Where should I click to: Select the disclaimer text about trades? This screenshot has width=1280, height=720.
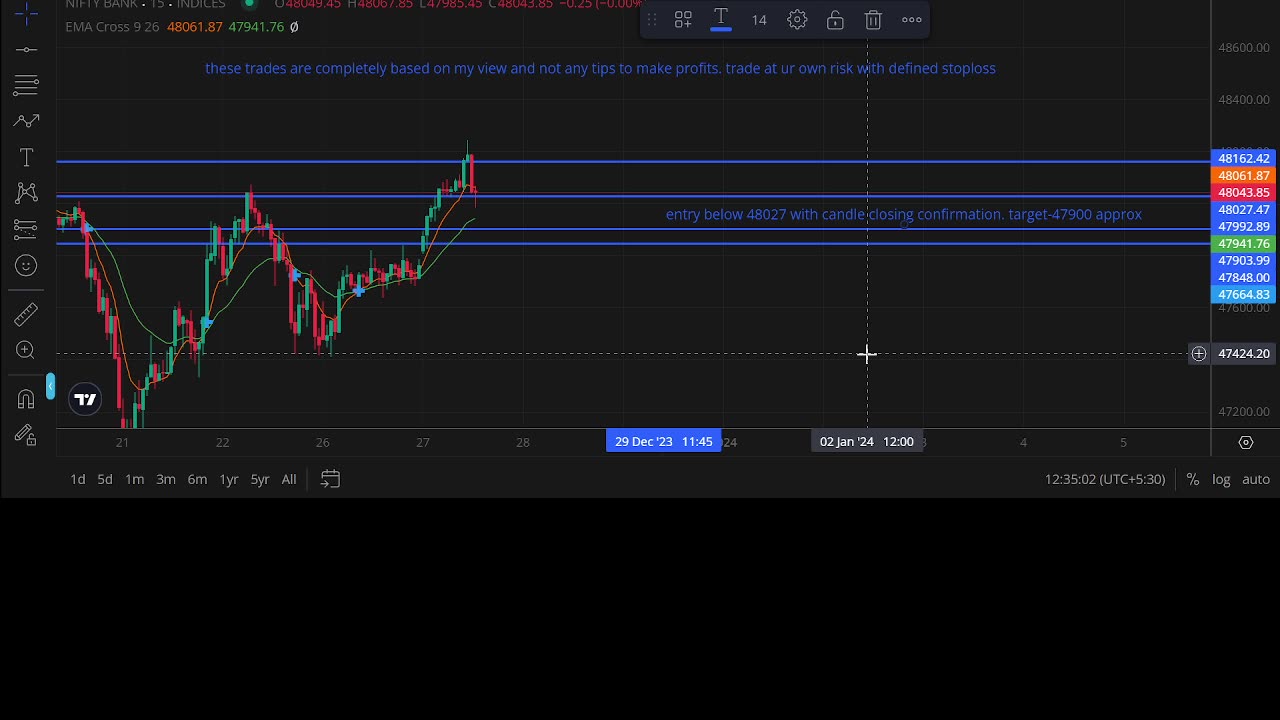[600, 68]
